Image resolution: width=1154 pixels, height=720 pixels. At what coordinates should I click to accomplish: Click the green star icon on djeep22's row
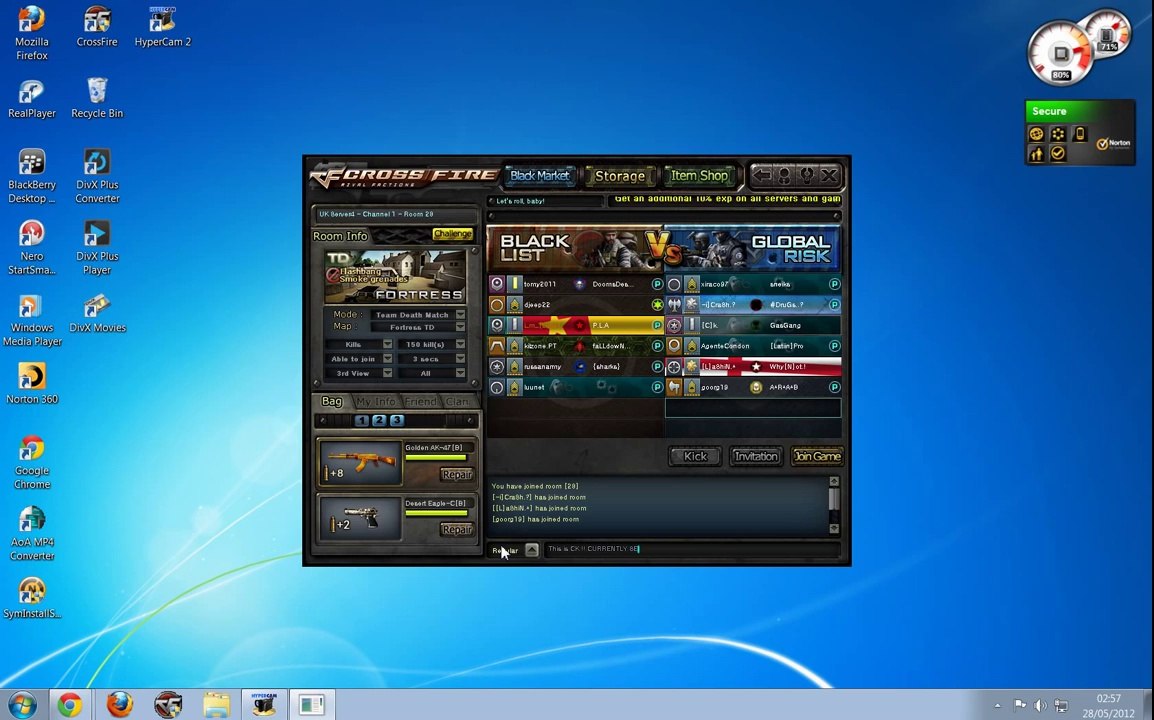coord(657,305)
